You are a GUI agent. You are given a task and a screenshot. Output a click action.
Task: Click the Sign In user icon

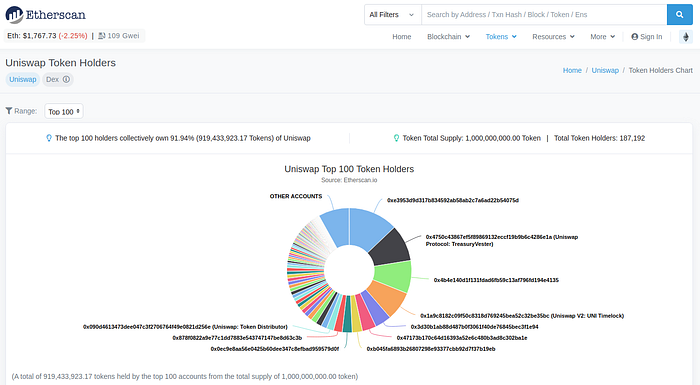click(634, 37)
